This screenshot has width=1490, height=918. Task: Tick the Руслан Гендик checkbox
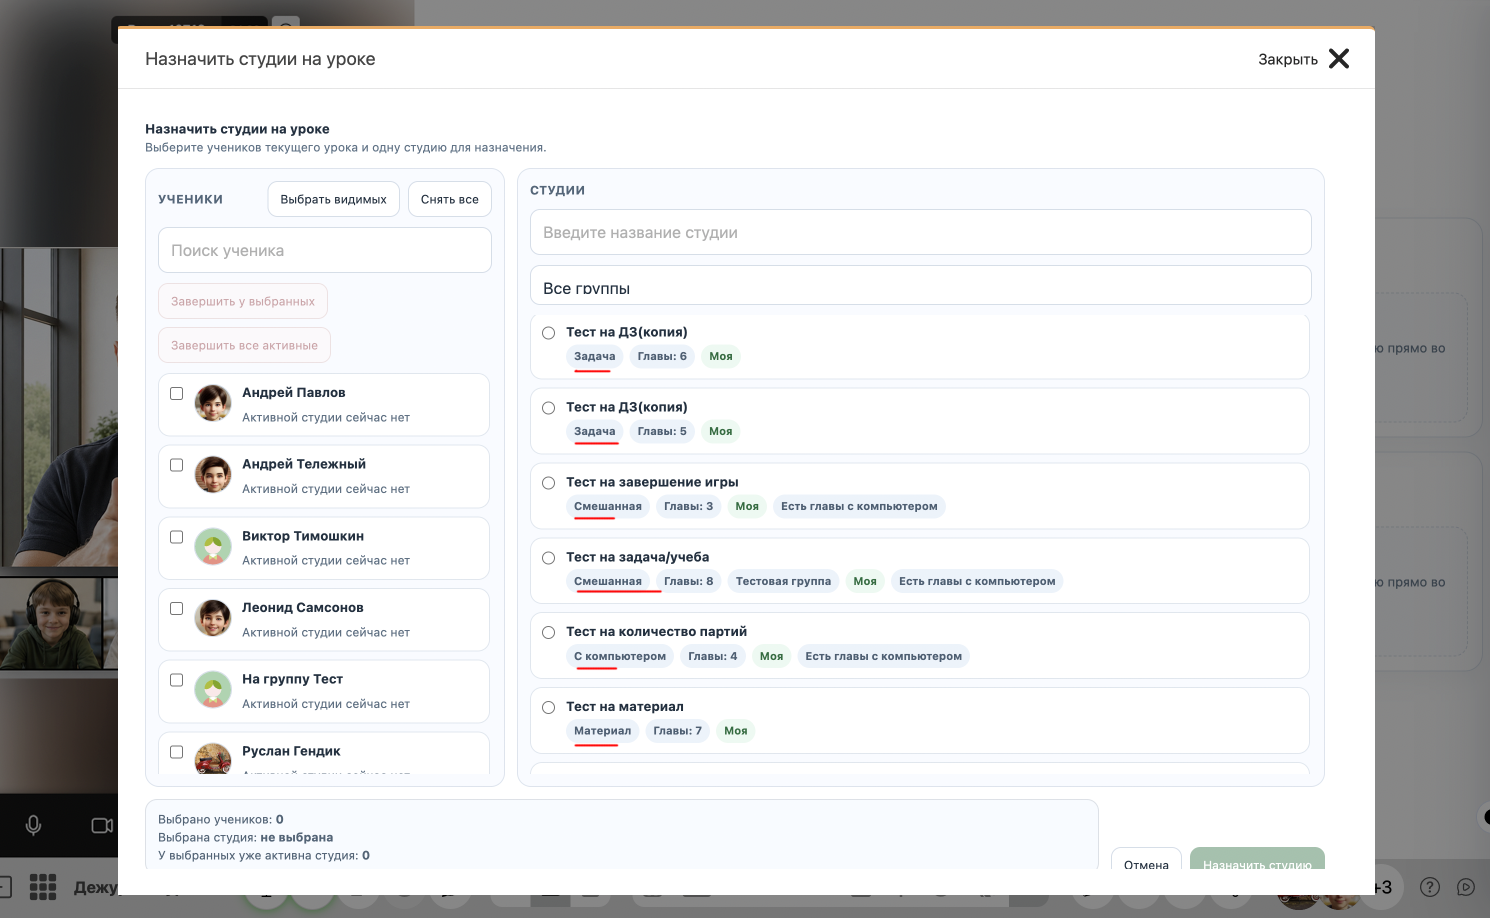coord(177,752)
